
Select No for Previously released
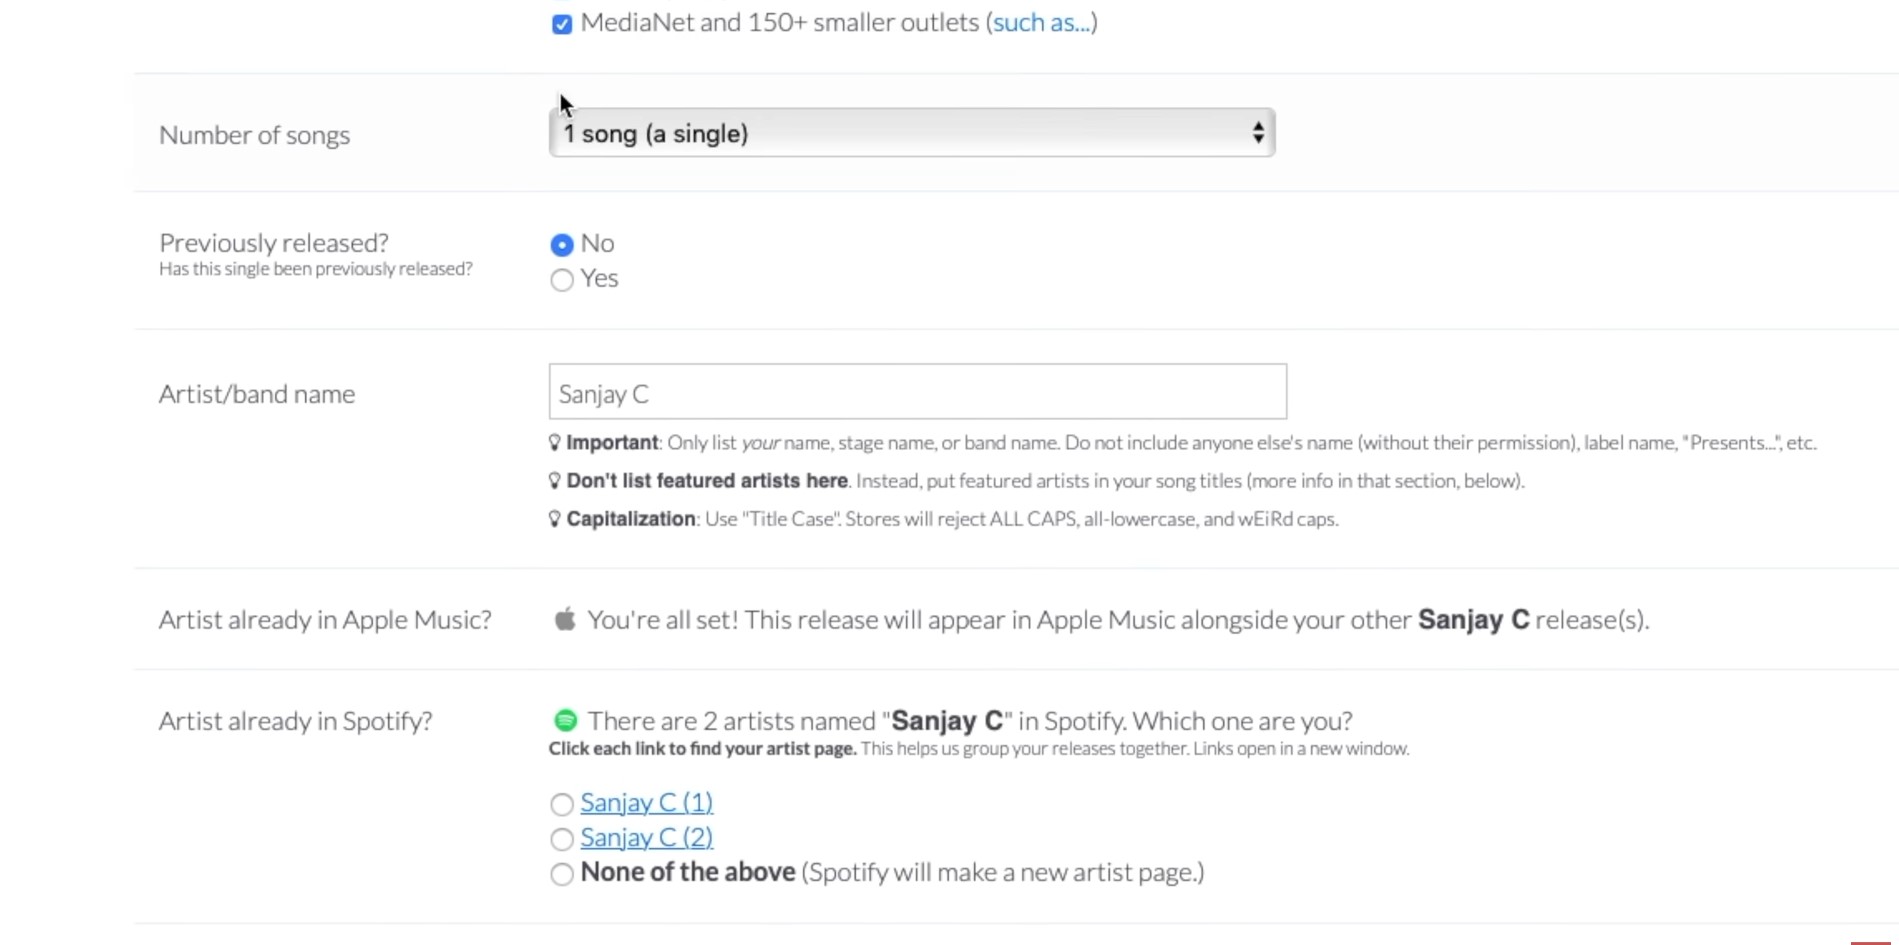pos(562,244)
